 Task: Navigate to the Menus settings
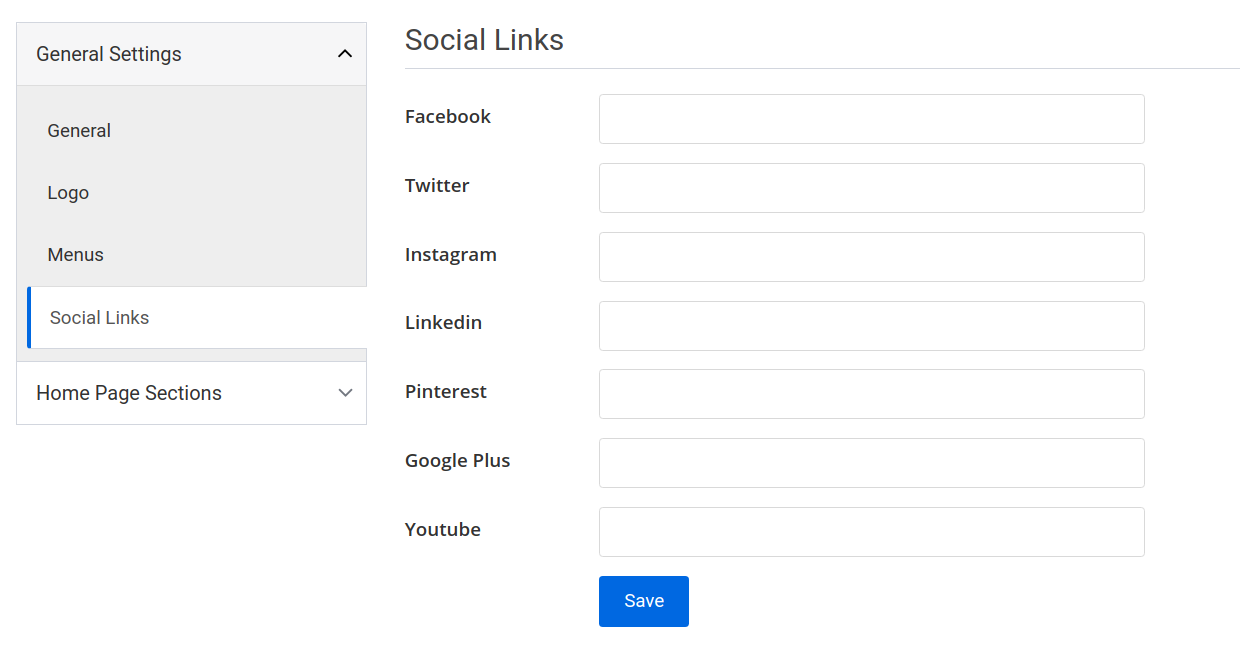pyautogui.click(x=75, y=254)
